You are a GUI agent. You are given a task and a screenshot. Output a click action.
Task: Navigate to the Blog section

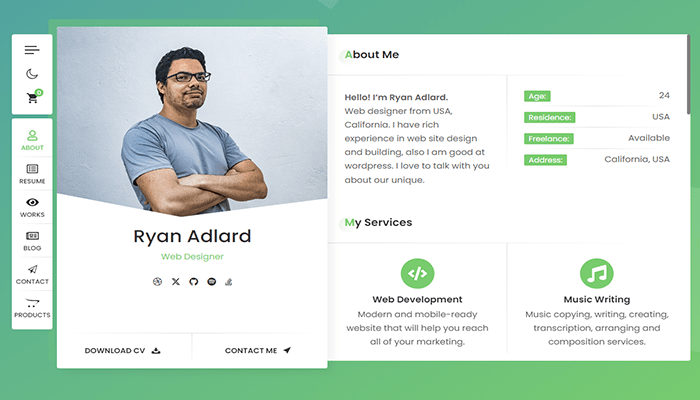tap(32, 241)
